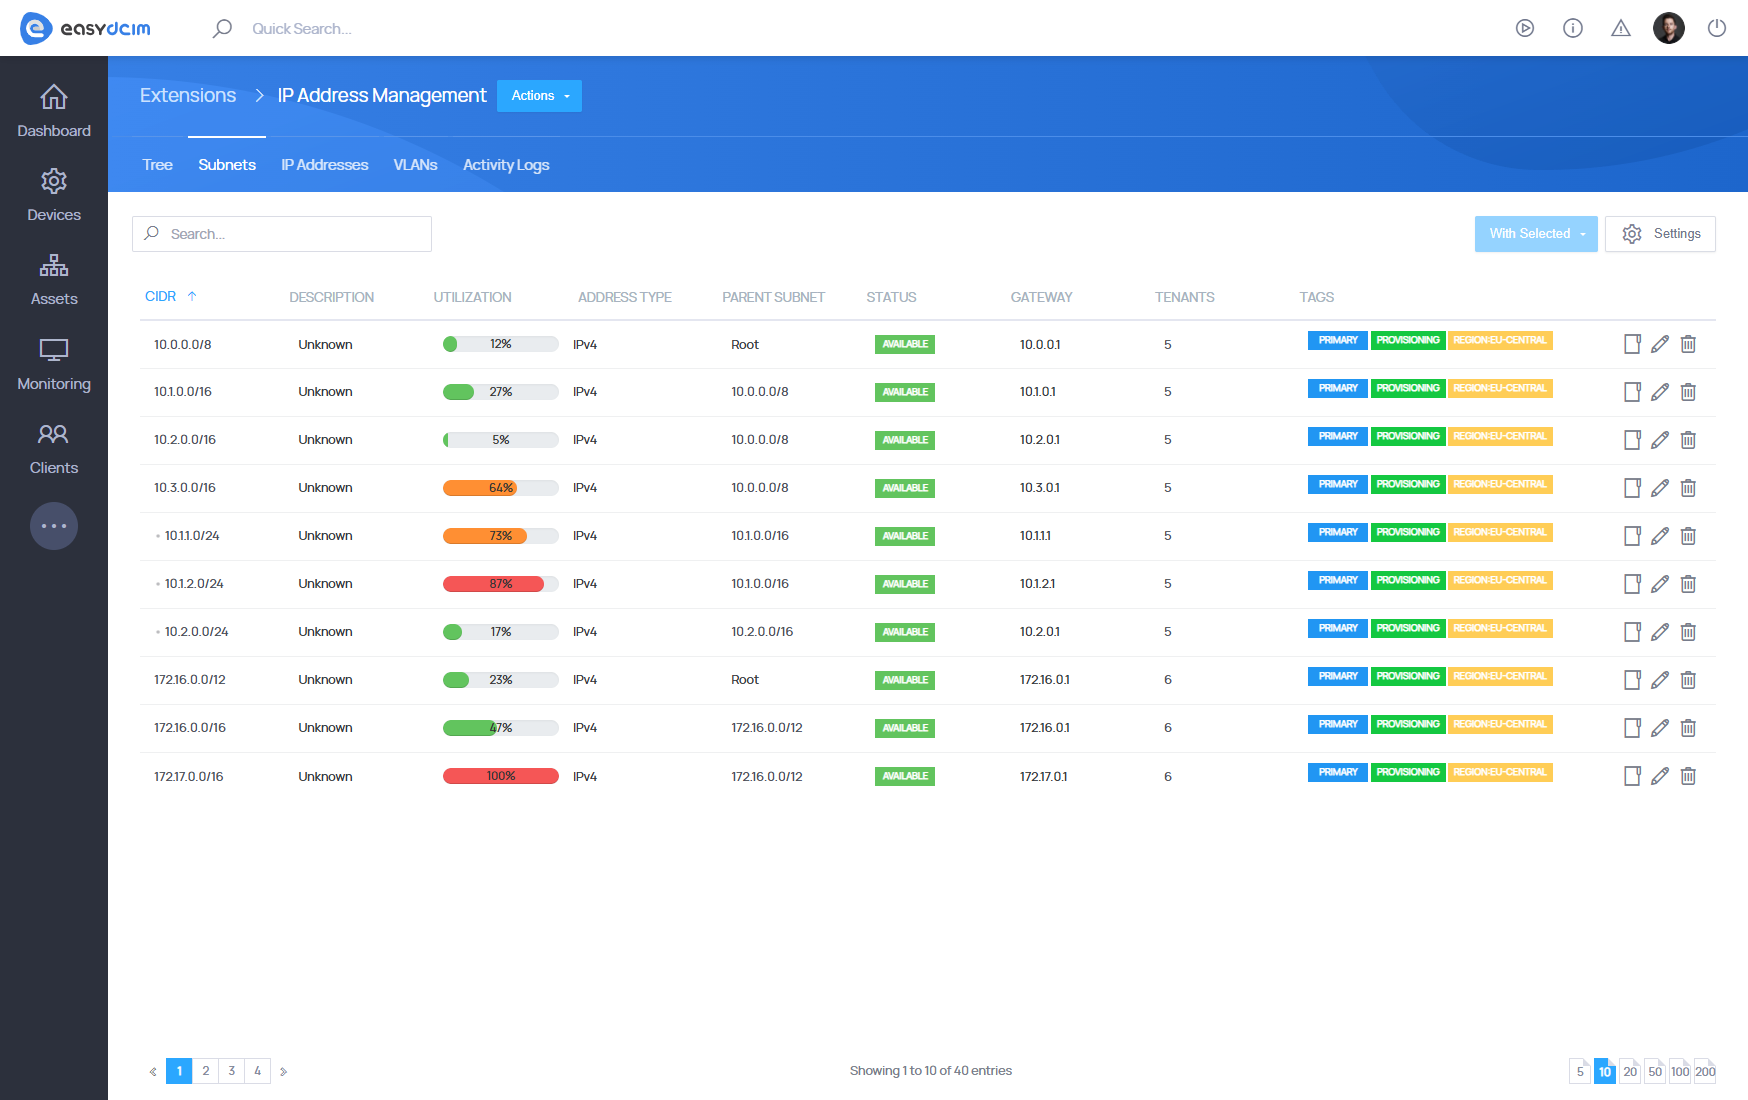
Task: Open the Devices sidebar section
Action: [x=54, y=195]
